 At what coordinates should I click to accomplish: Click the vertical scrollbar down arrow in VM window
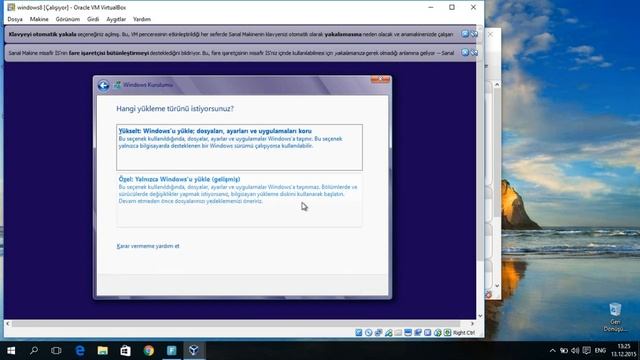[480, 316]
